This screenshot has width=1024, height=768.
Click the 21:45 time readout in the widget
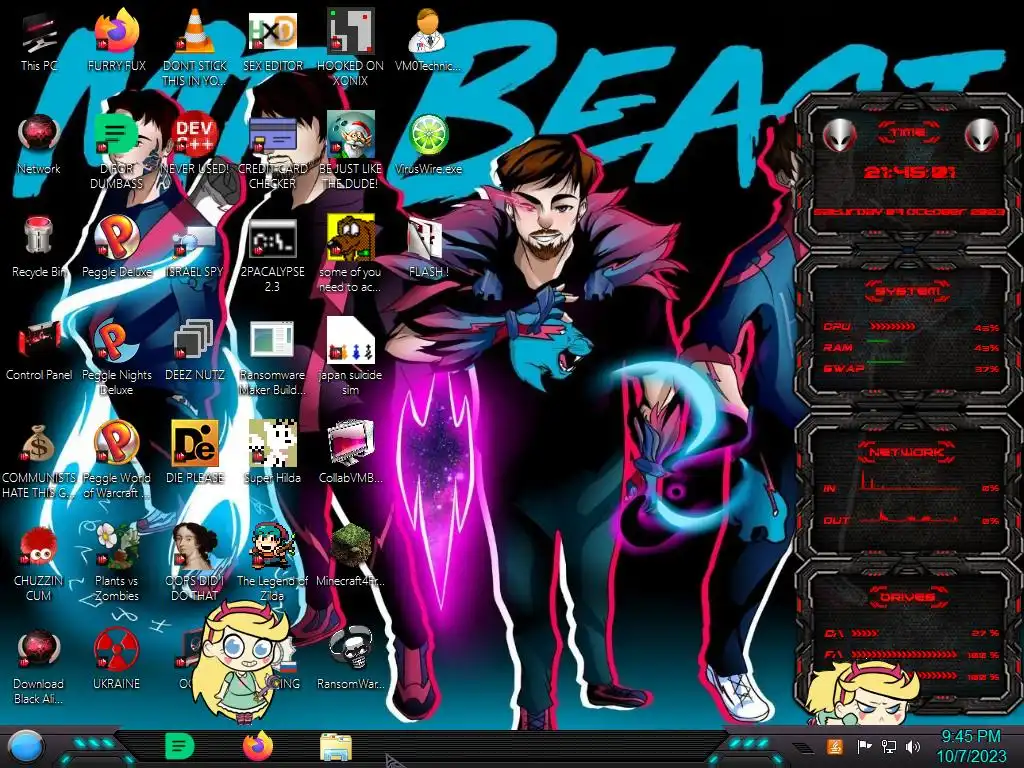(x=910, y=172)
